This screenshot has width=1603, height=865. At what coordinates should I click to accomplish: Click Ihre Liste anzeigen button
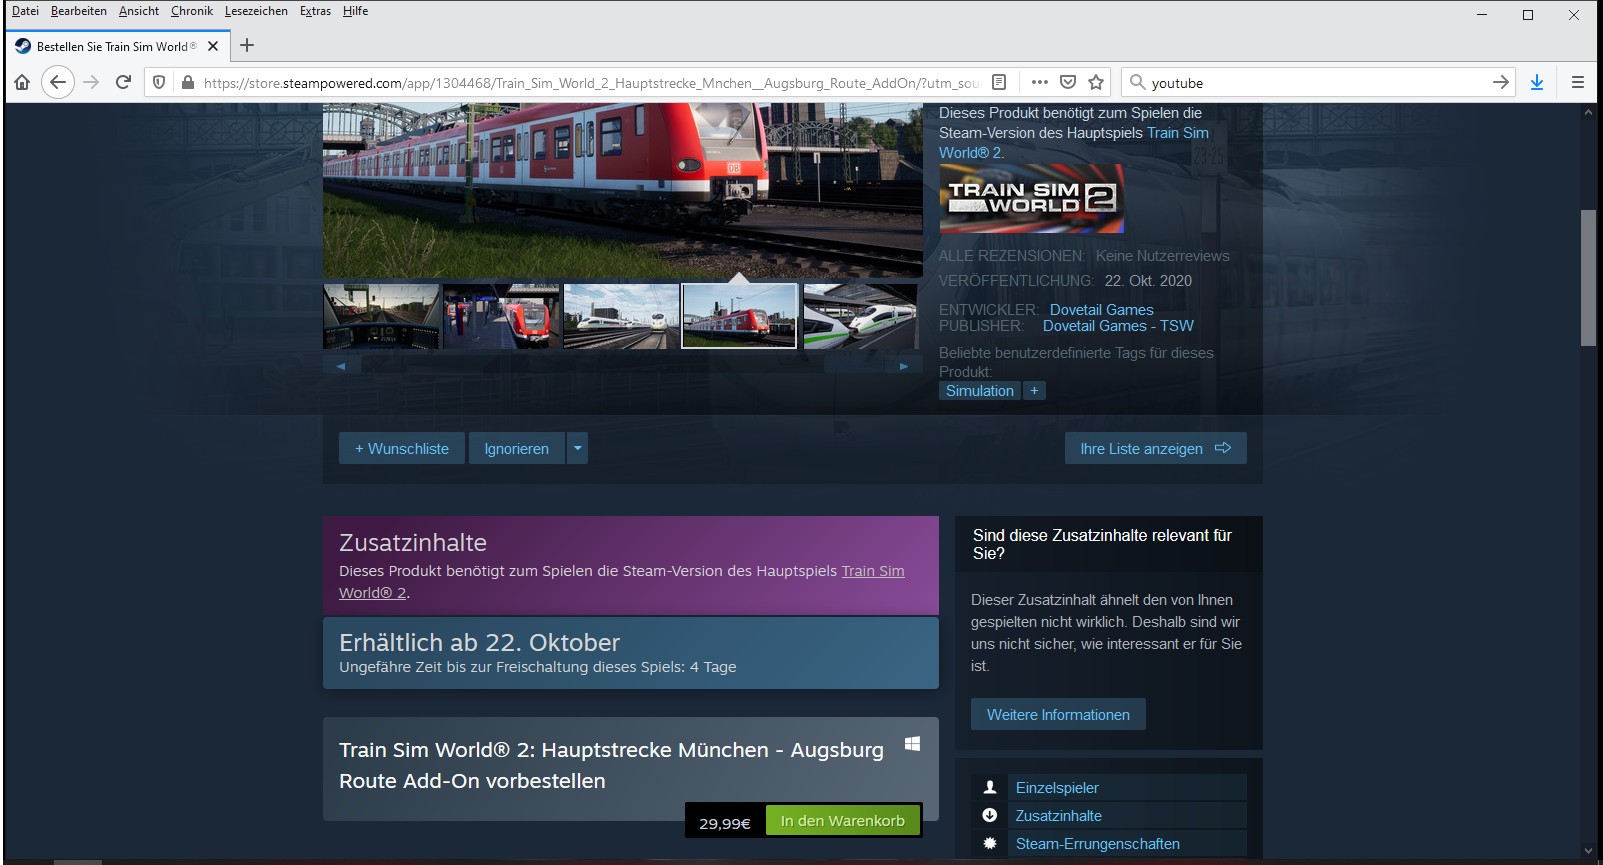click(1155, 448)
